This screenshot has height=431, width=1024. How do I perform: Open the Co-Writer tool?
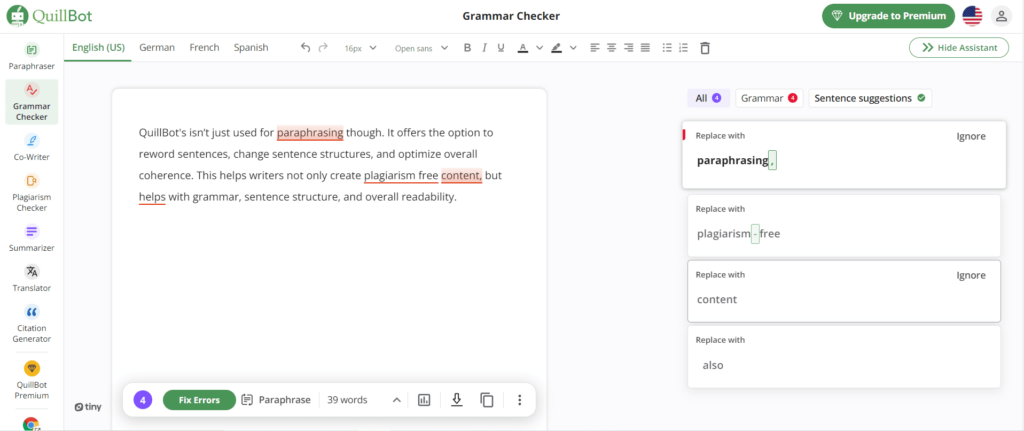(31, 148)
